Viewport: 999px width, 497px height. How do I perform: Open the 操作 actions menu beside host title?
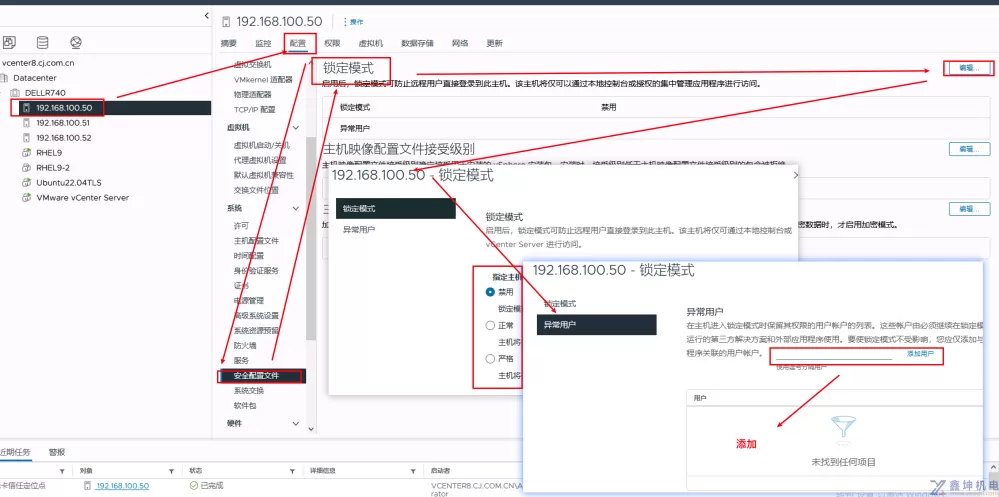[x=354, y=22]
